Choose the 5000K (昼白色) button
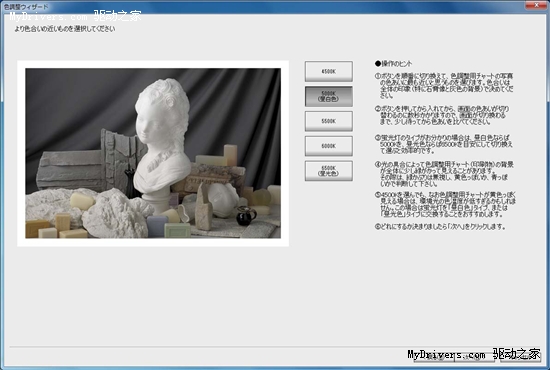The width and height of the screenshot is (550, 370). tap(329, 96)
